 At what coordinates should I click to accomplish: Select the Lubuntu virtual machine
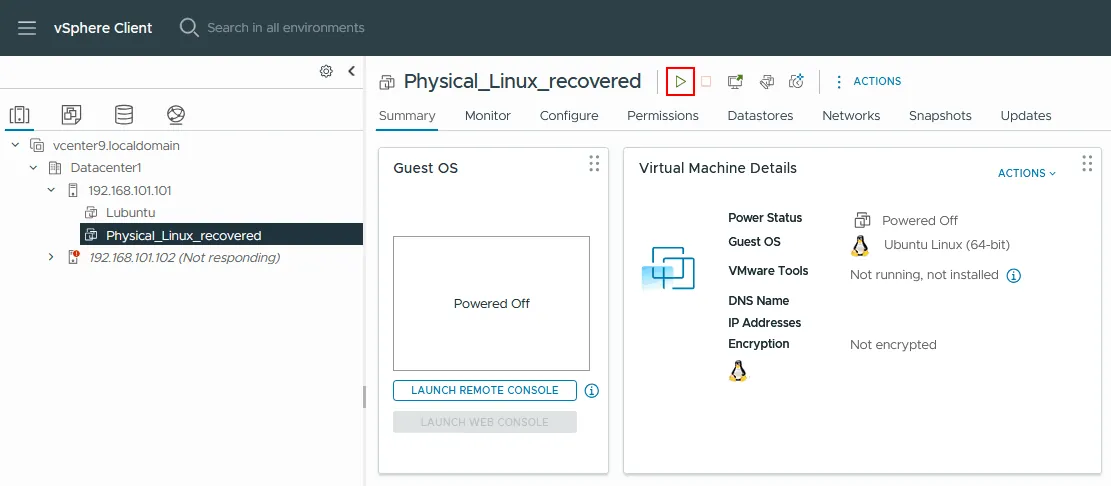point(130,212)
